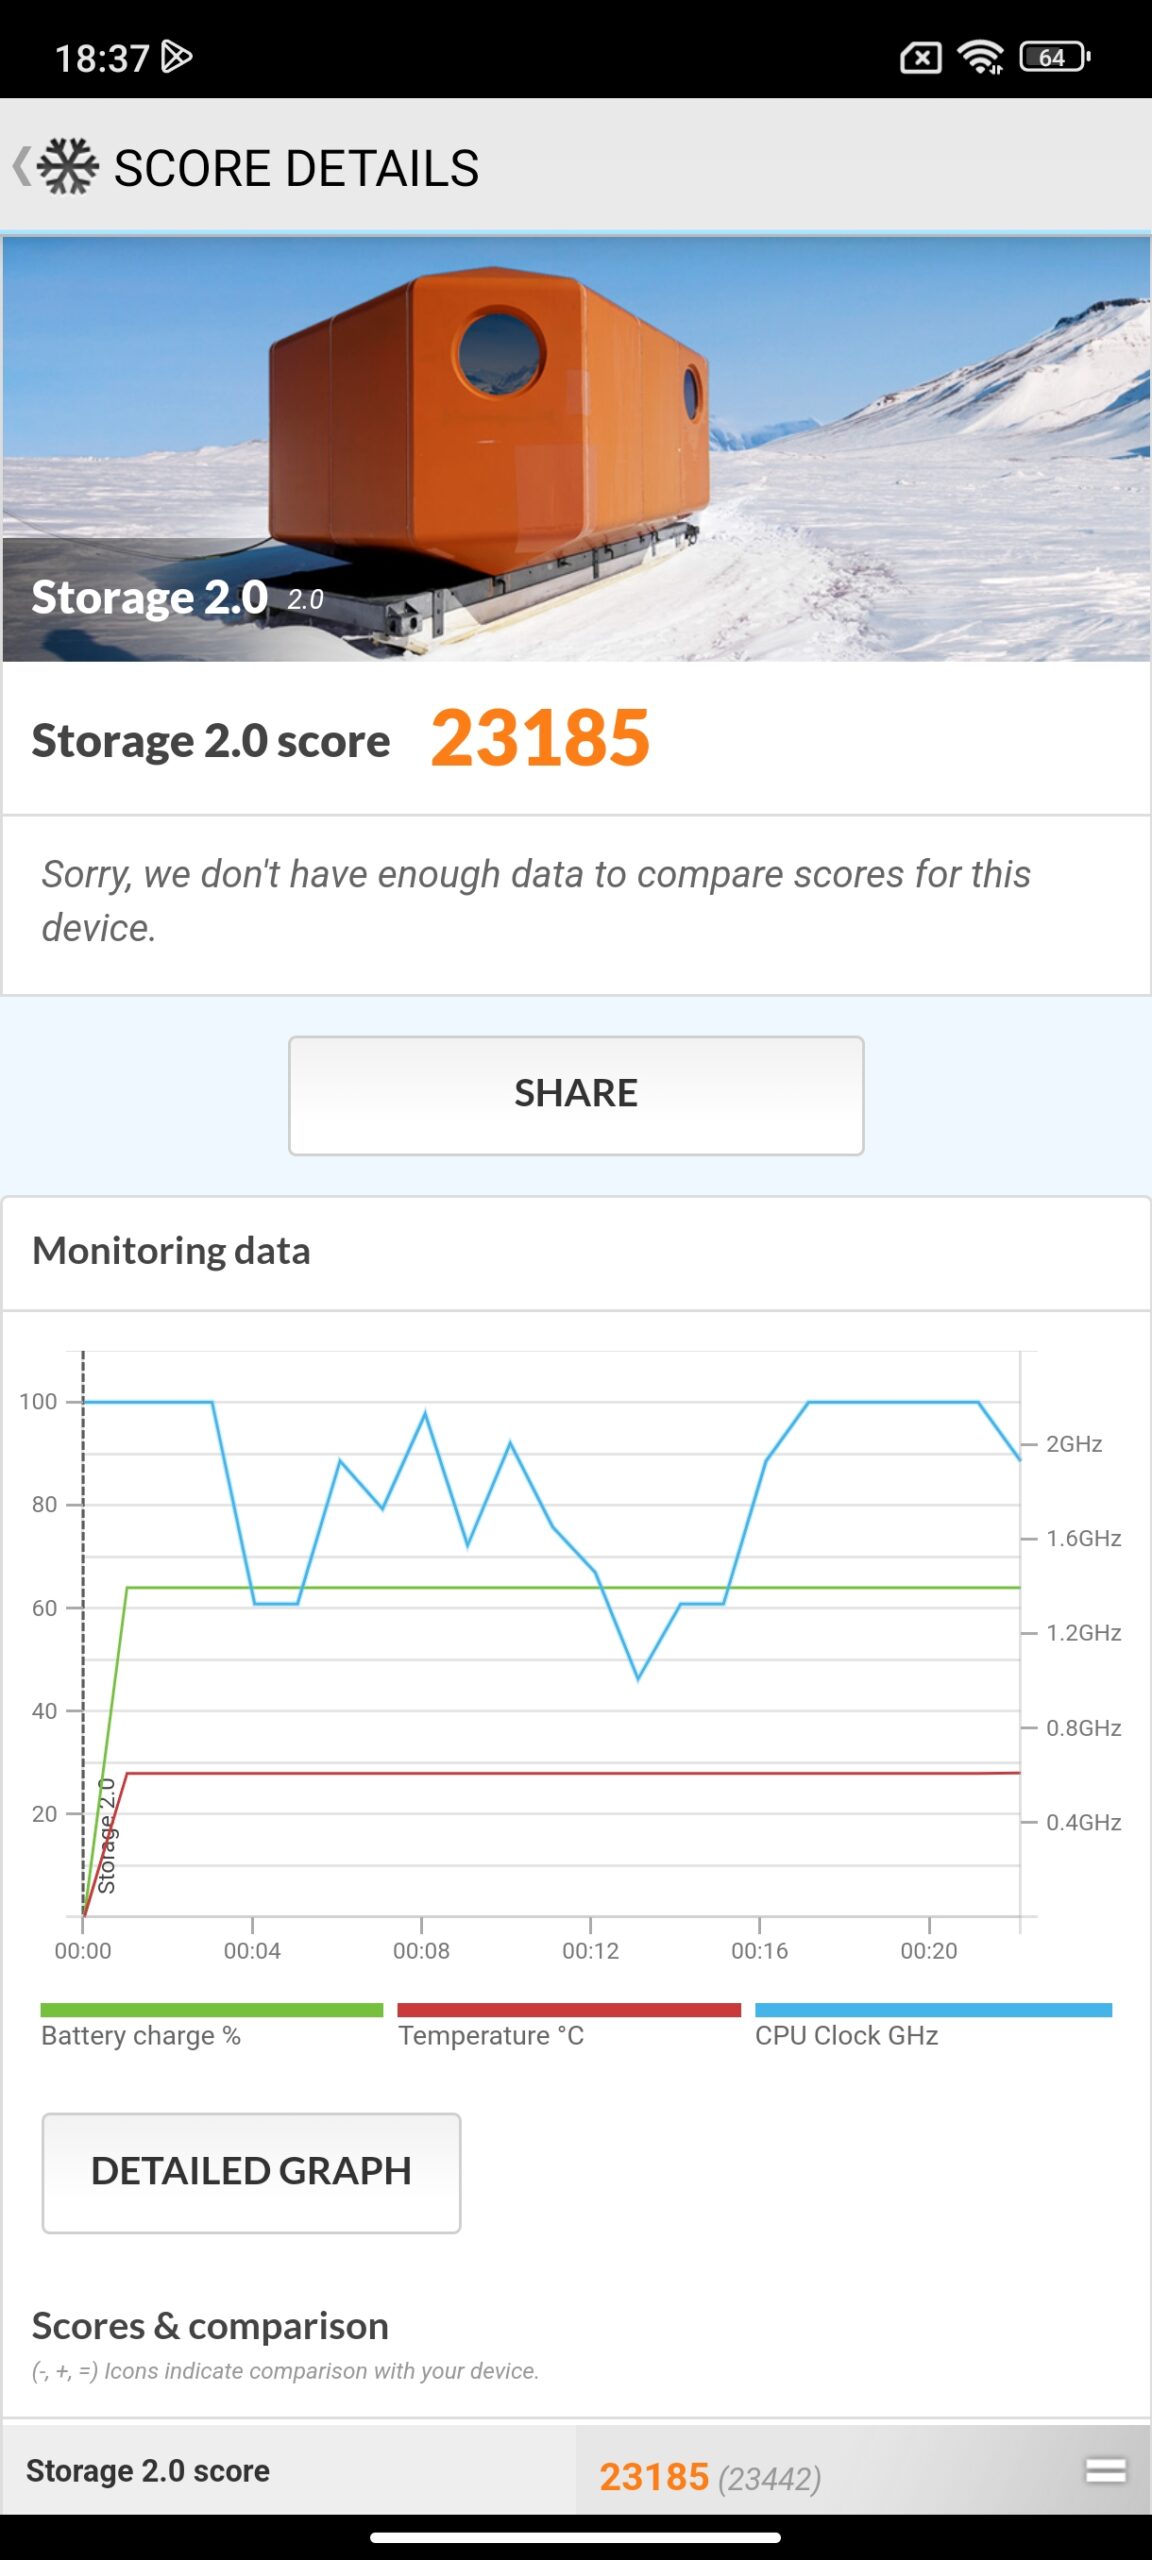Tap the 23185 (23442) comparison result
The image size is (1152, 2560).
[x=710, y=2476]
